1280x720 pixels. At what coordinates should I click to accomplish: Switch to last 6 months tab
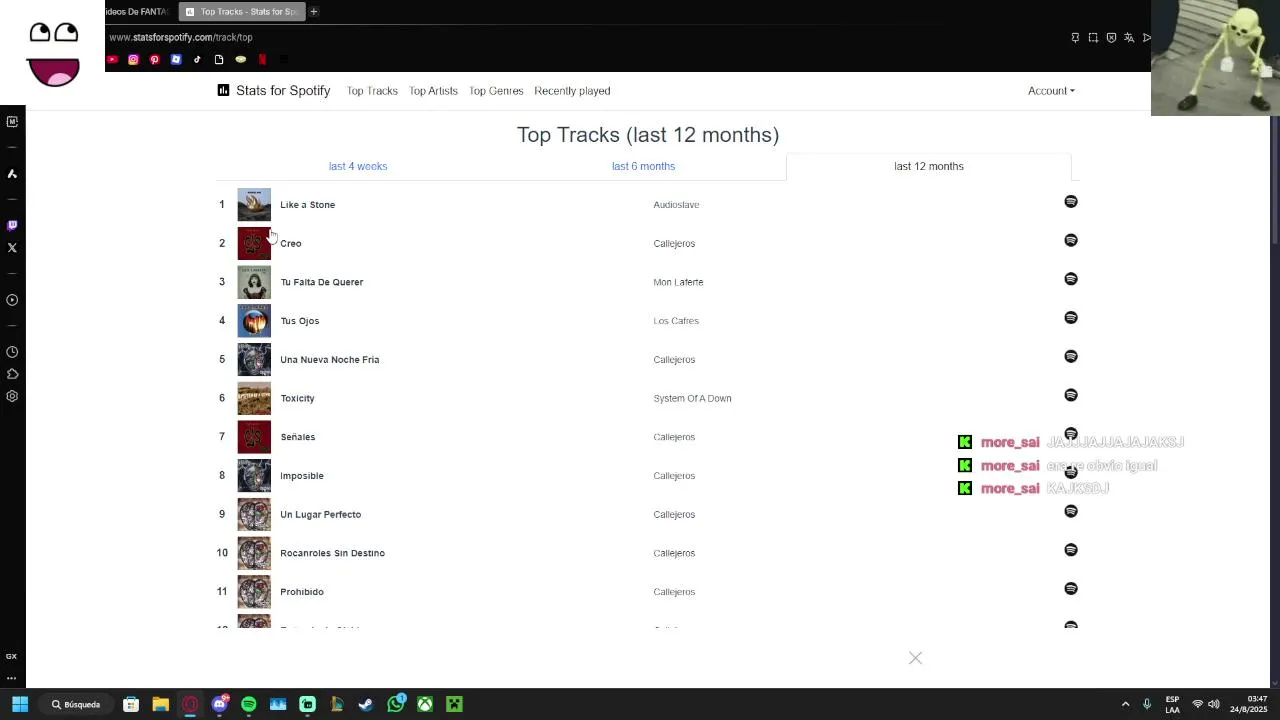(x=643, y=166)
